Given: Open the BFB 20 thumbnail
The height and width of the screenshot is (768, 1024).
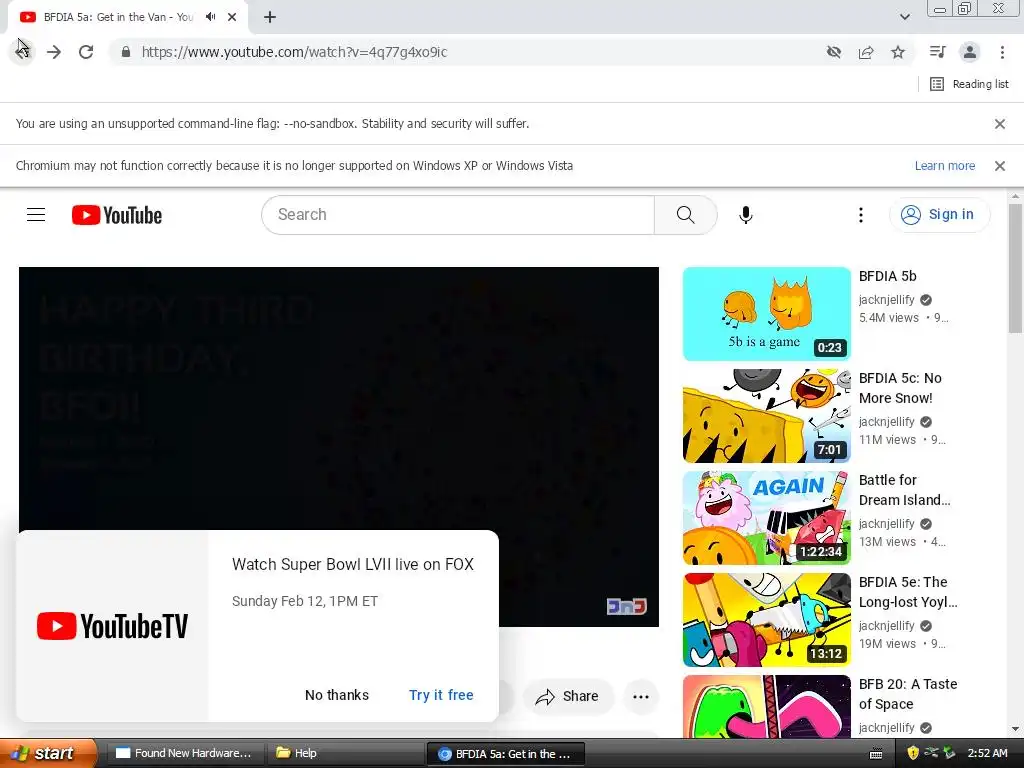Looking at the screenshot, I should coord(767,707).
